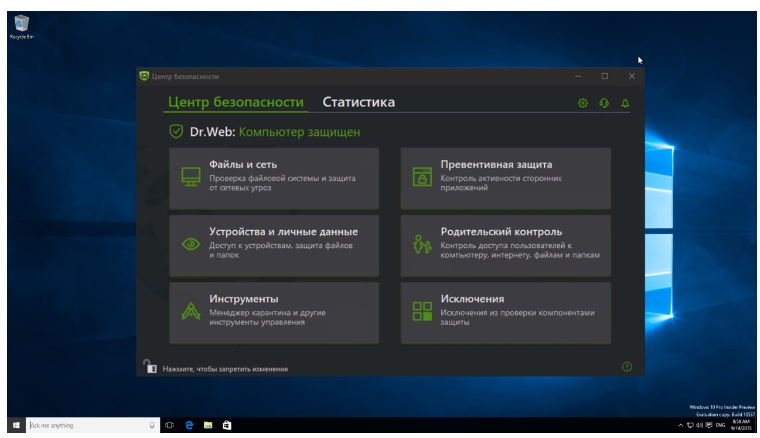Minimize the Dr.Web security center window
This screenshot has height=438, width=760.
coord(578,76)
